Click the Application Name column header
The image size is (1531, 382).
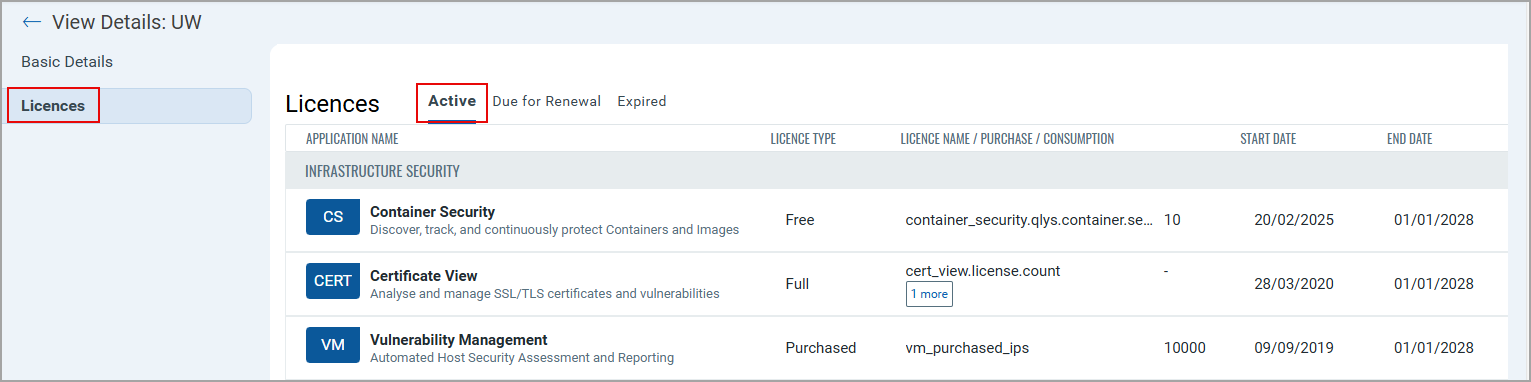pos(352,139)
